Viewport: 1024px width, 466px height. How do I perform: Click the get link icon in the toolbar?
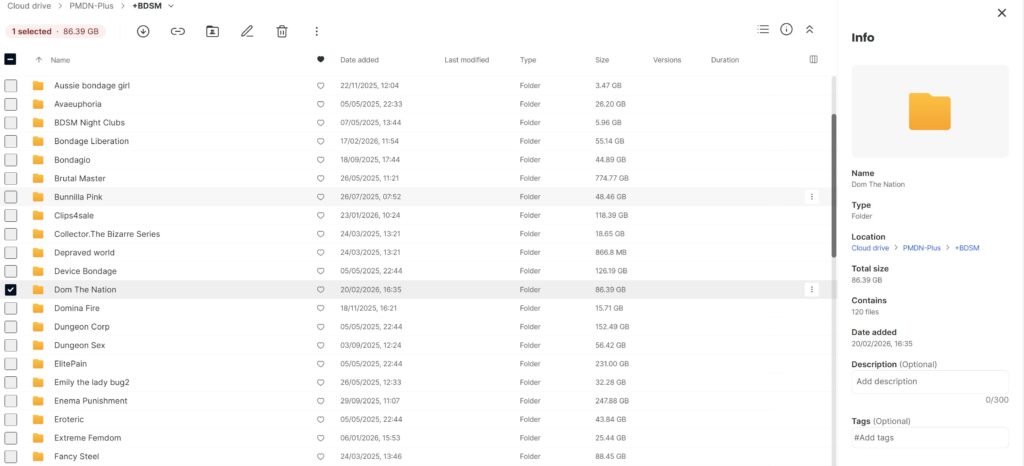coord(178,31)
